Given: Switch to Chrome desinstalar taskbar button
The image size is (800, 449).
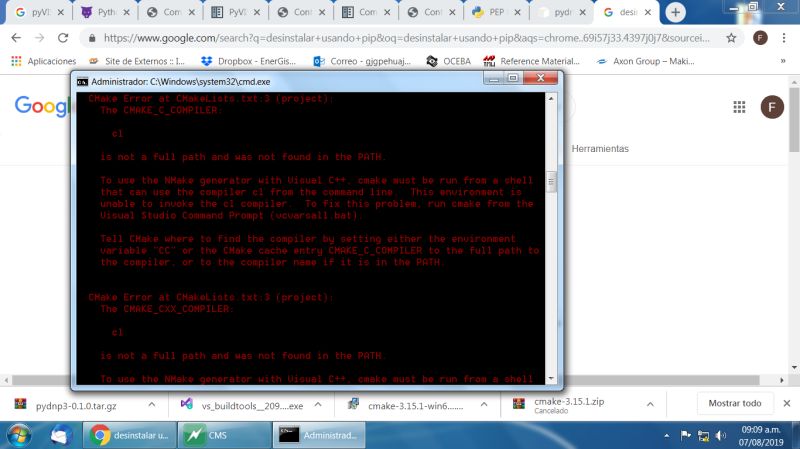Looking at the screenshot, I should click(130, 435).
